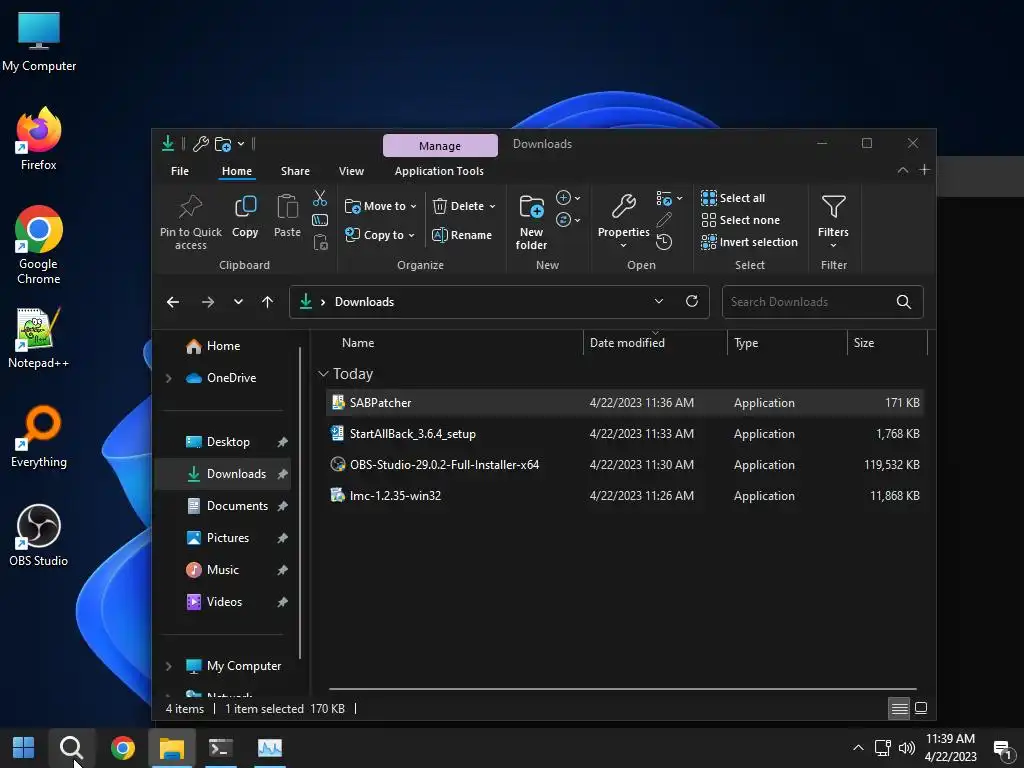This screenshot has width=1024, height=768.
Task: Click Windows Start button on taskbar
Action: pyautogui.click(x=24, y=748)
